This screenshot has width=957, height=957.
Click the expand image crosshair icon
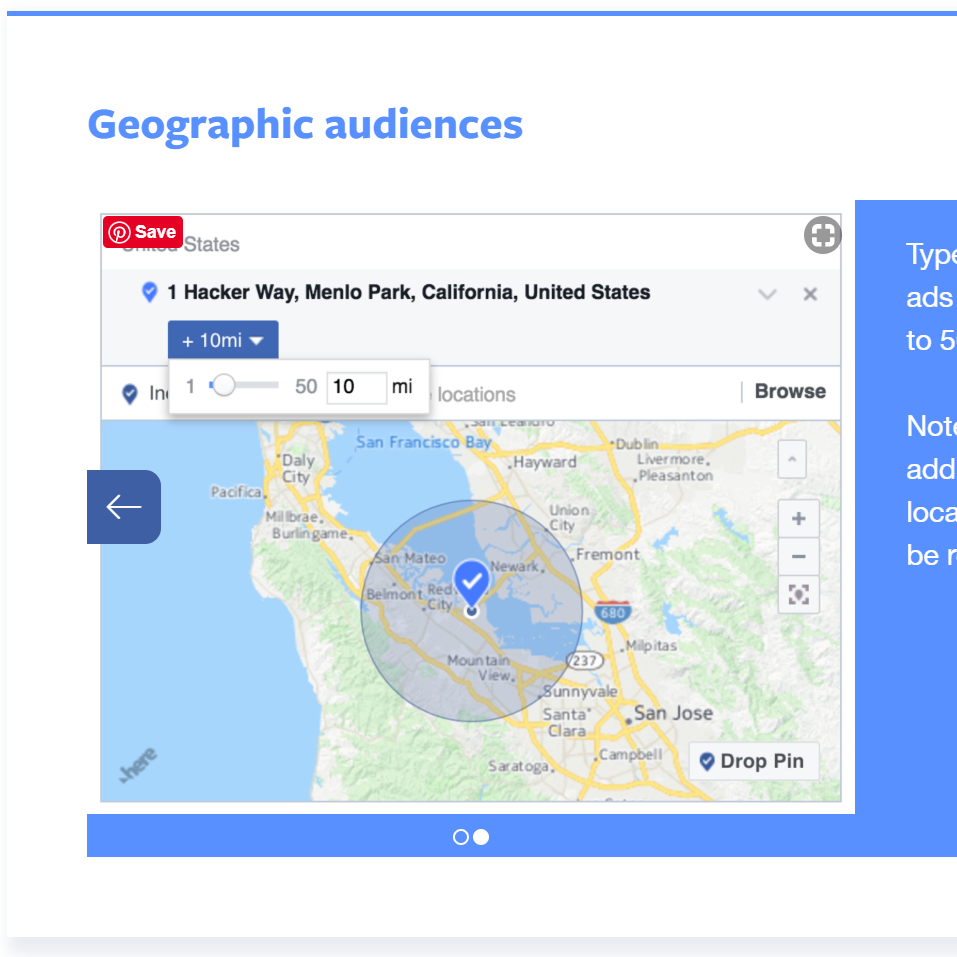pyautogui.click(x=822, y=235)
